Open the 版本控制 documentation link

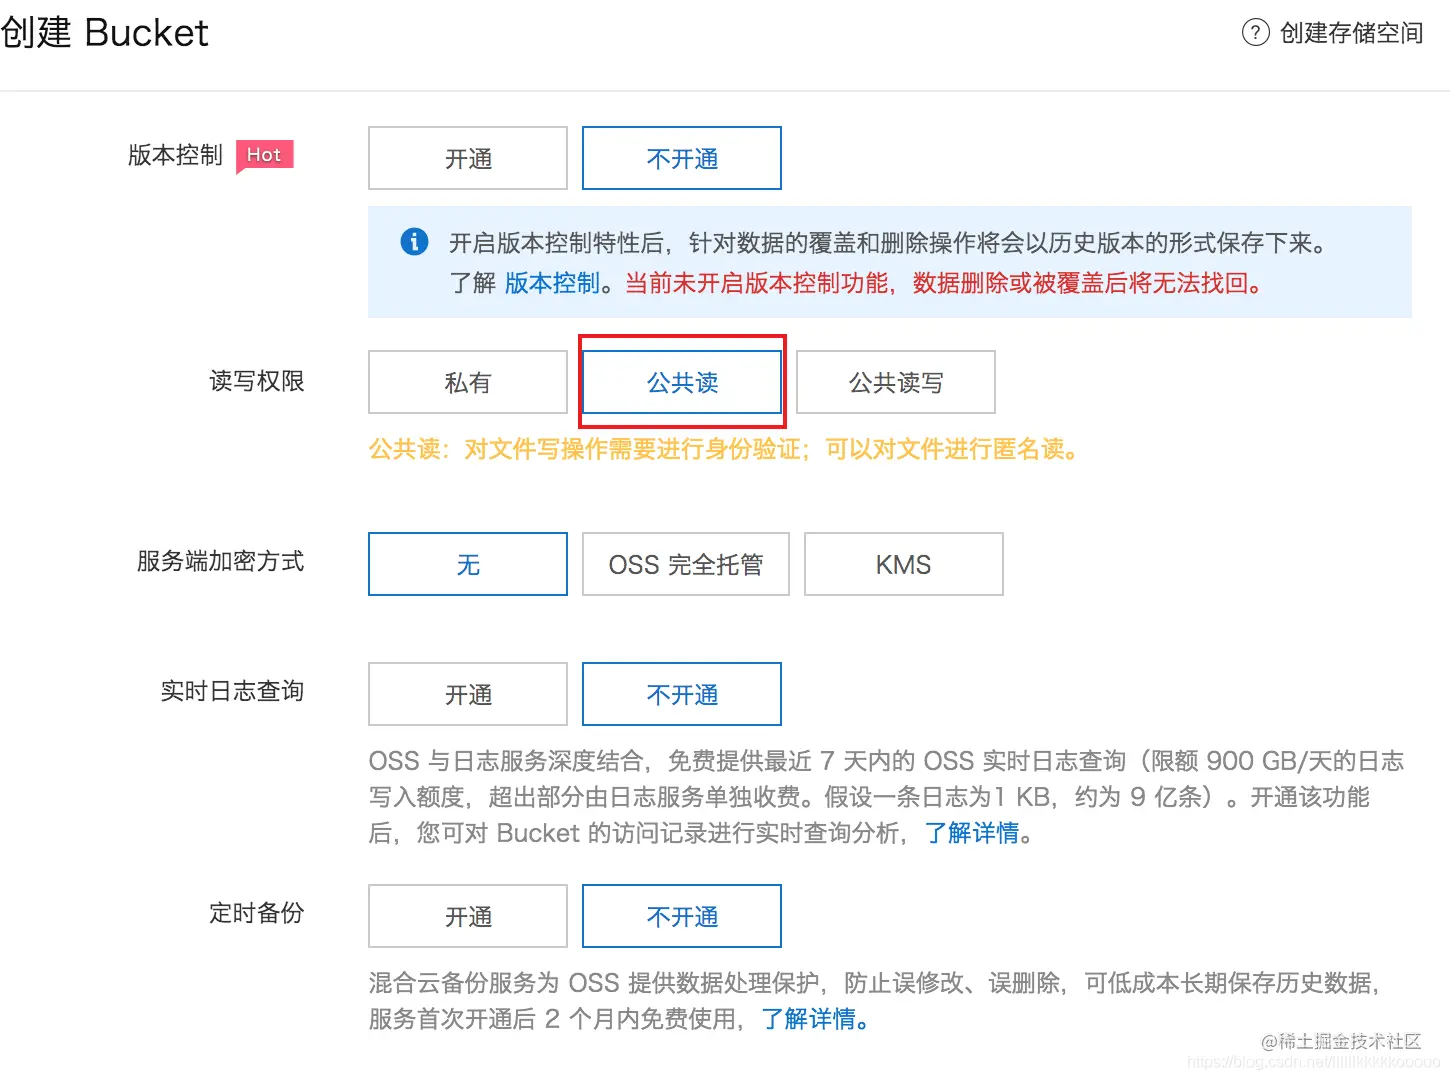551,283
